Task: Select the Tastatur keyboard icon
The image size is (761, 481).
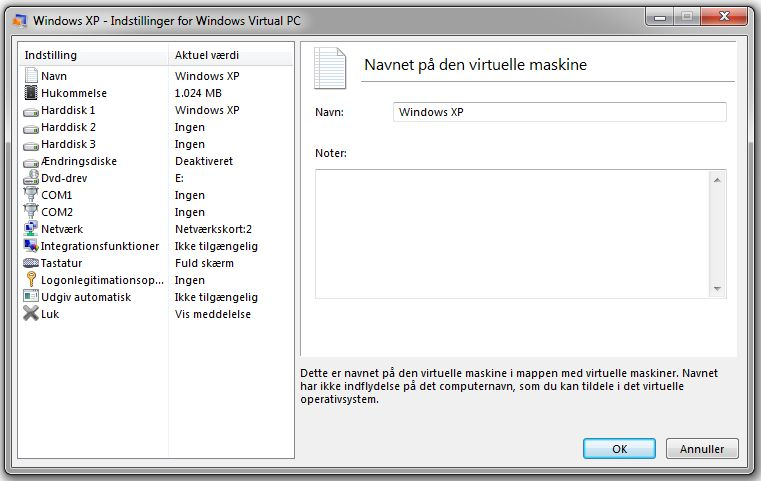Action: (31, 263)
